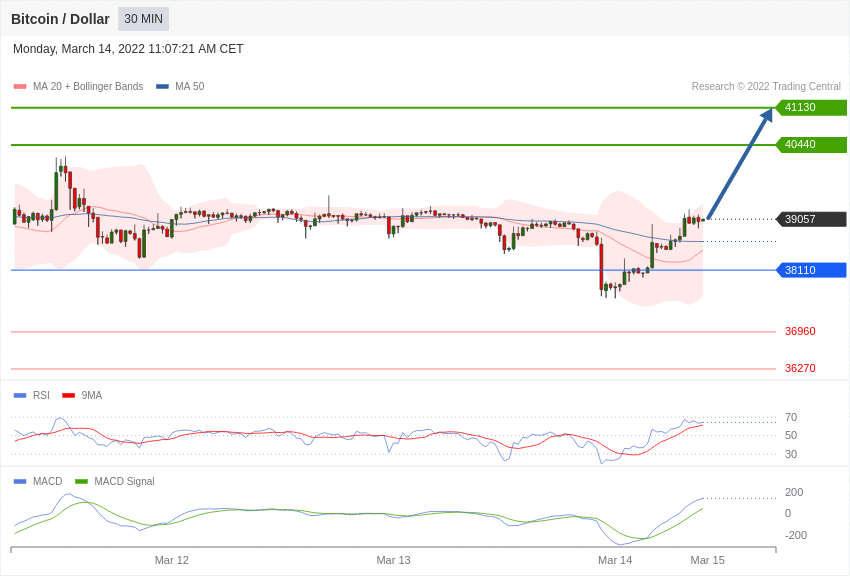The width and height of the screenshot is (850, 576).
Task: Click the MA 50 legend label
Action: pos(190,86)
